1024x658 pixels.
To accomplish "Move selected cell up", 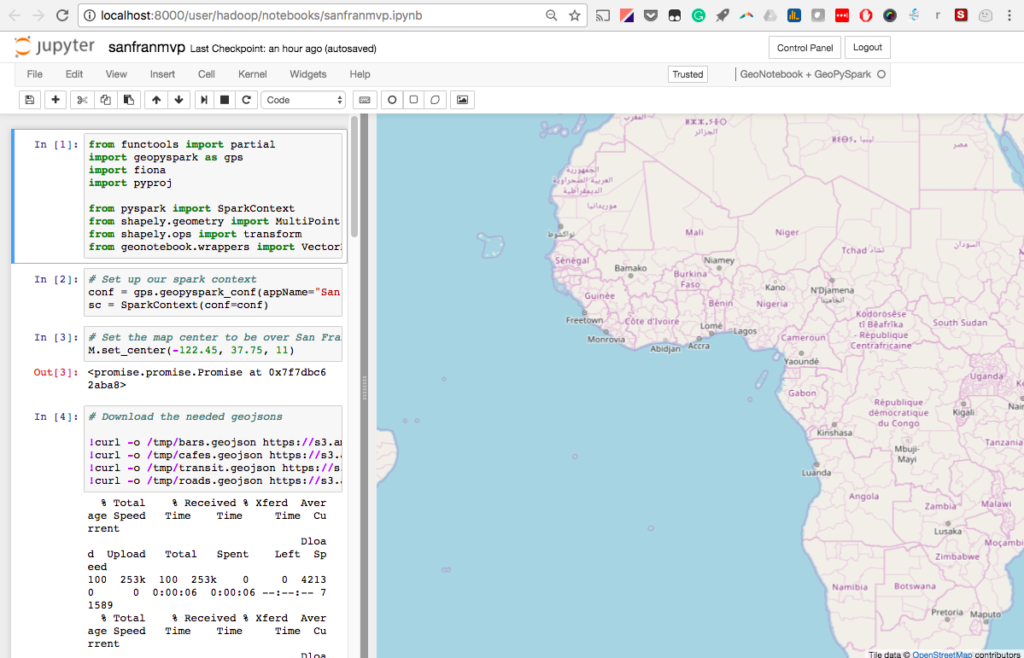I will click(156, 100).
